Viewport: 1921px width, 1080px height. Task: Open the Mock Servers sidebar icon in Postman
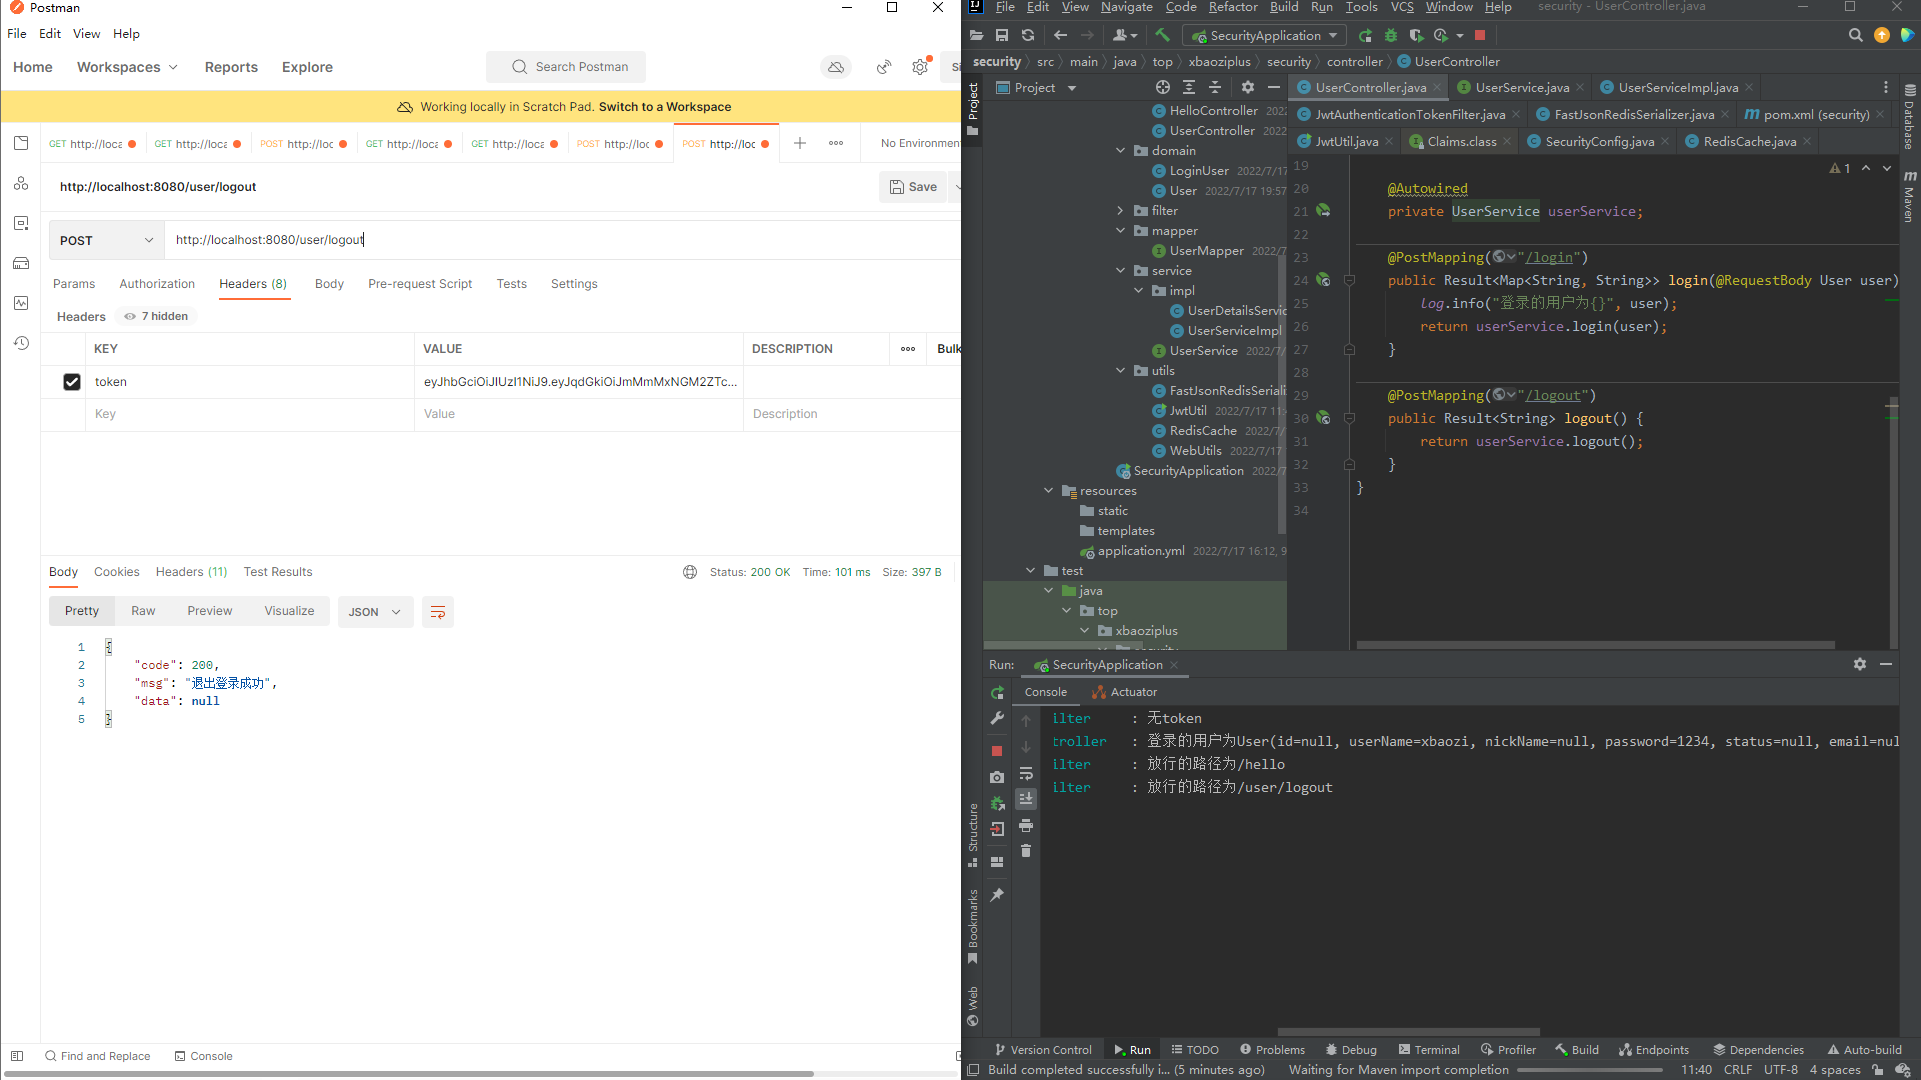[x=21, y=263]
